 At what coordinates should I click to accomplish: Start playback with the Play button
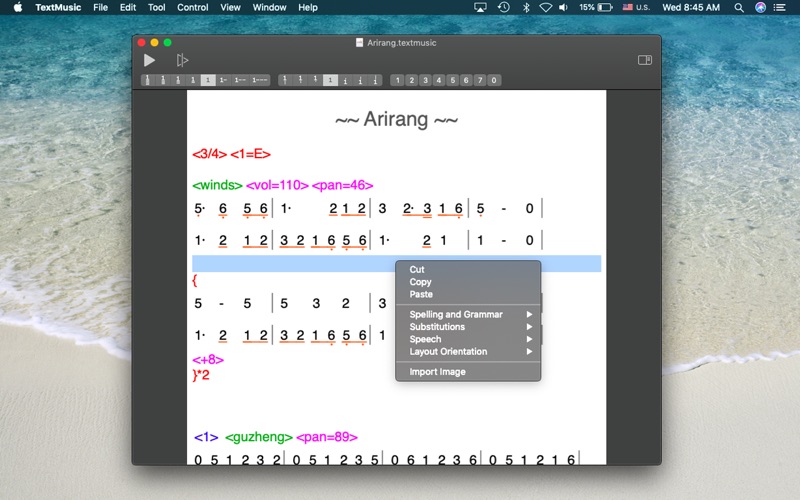tap(149, 60)
